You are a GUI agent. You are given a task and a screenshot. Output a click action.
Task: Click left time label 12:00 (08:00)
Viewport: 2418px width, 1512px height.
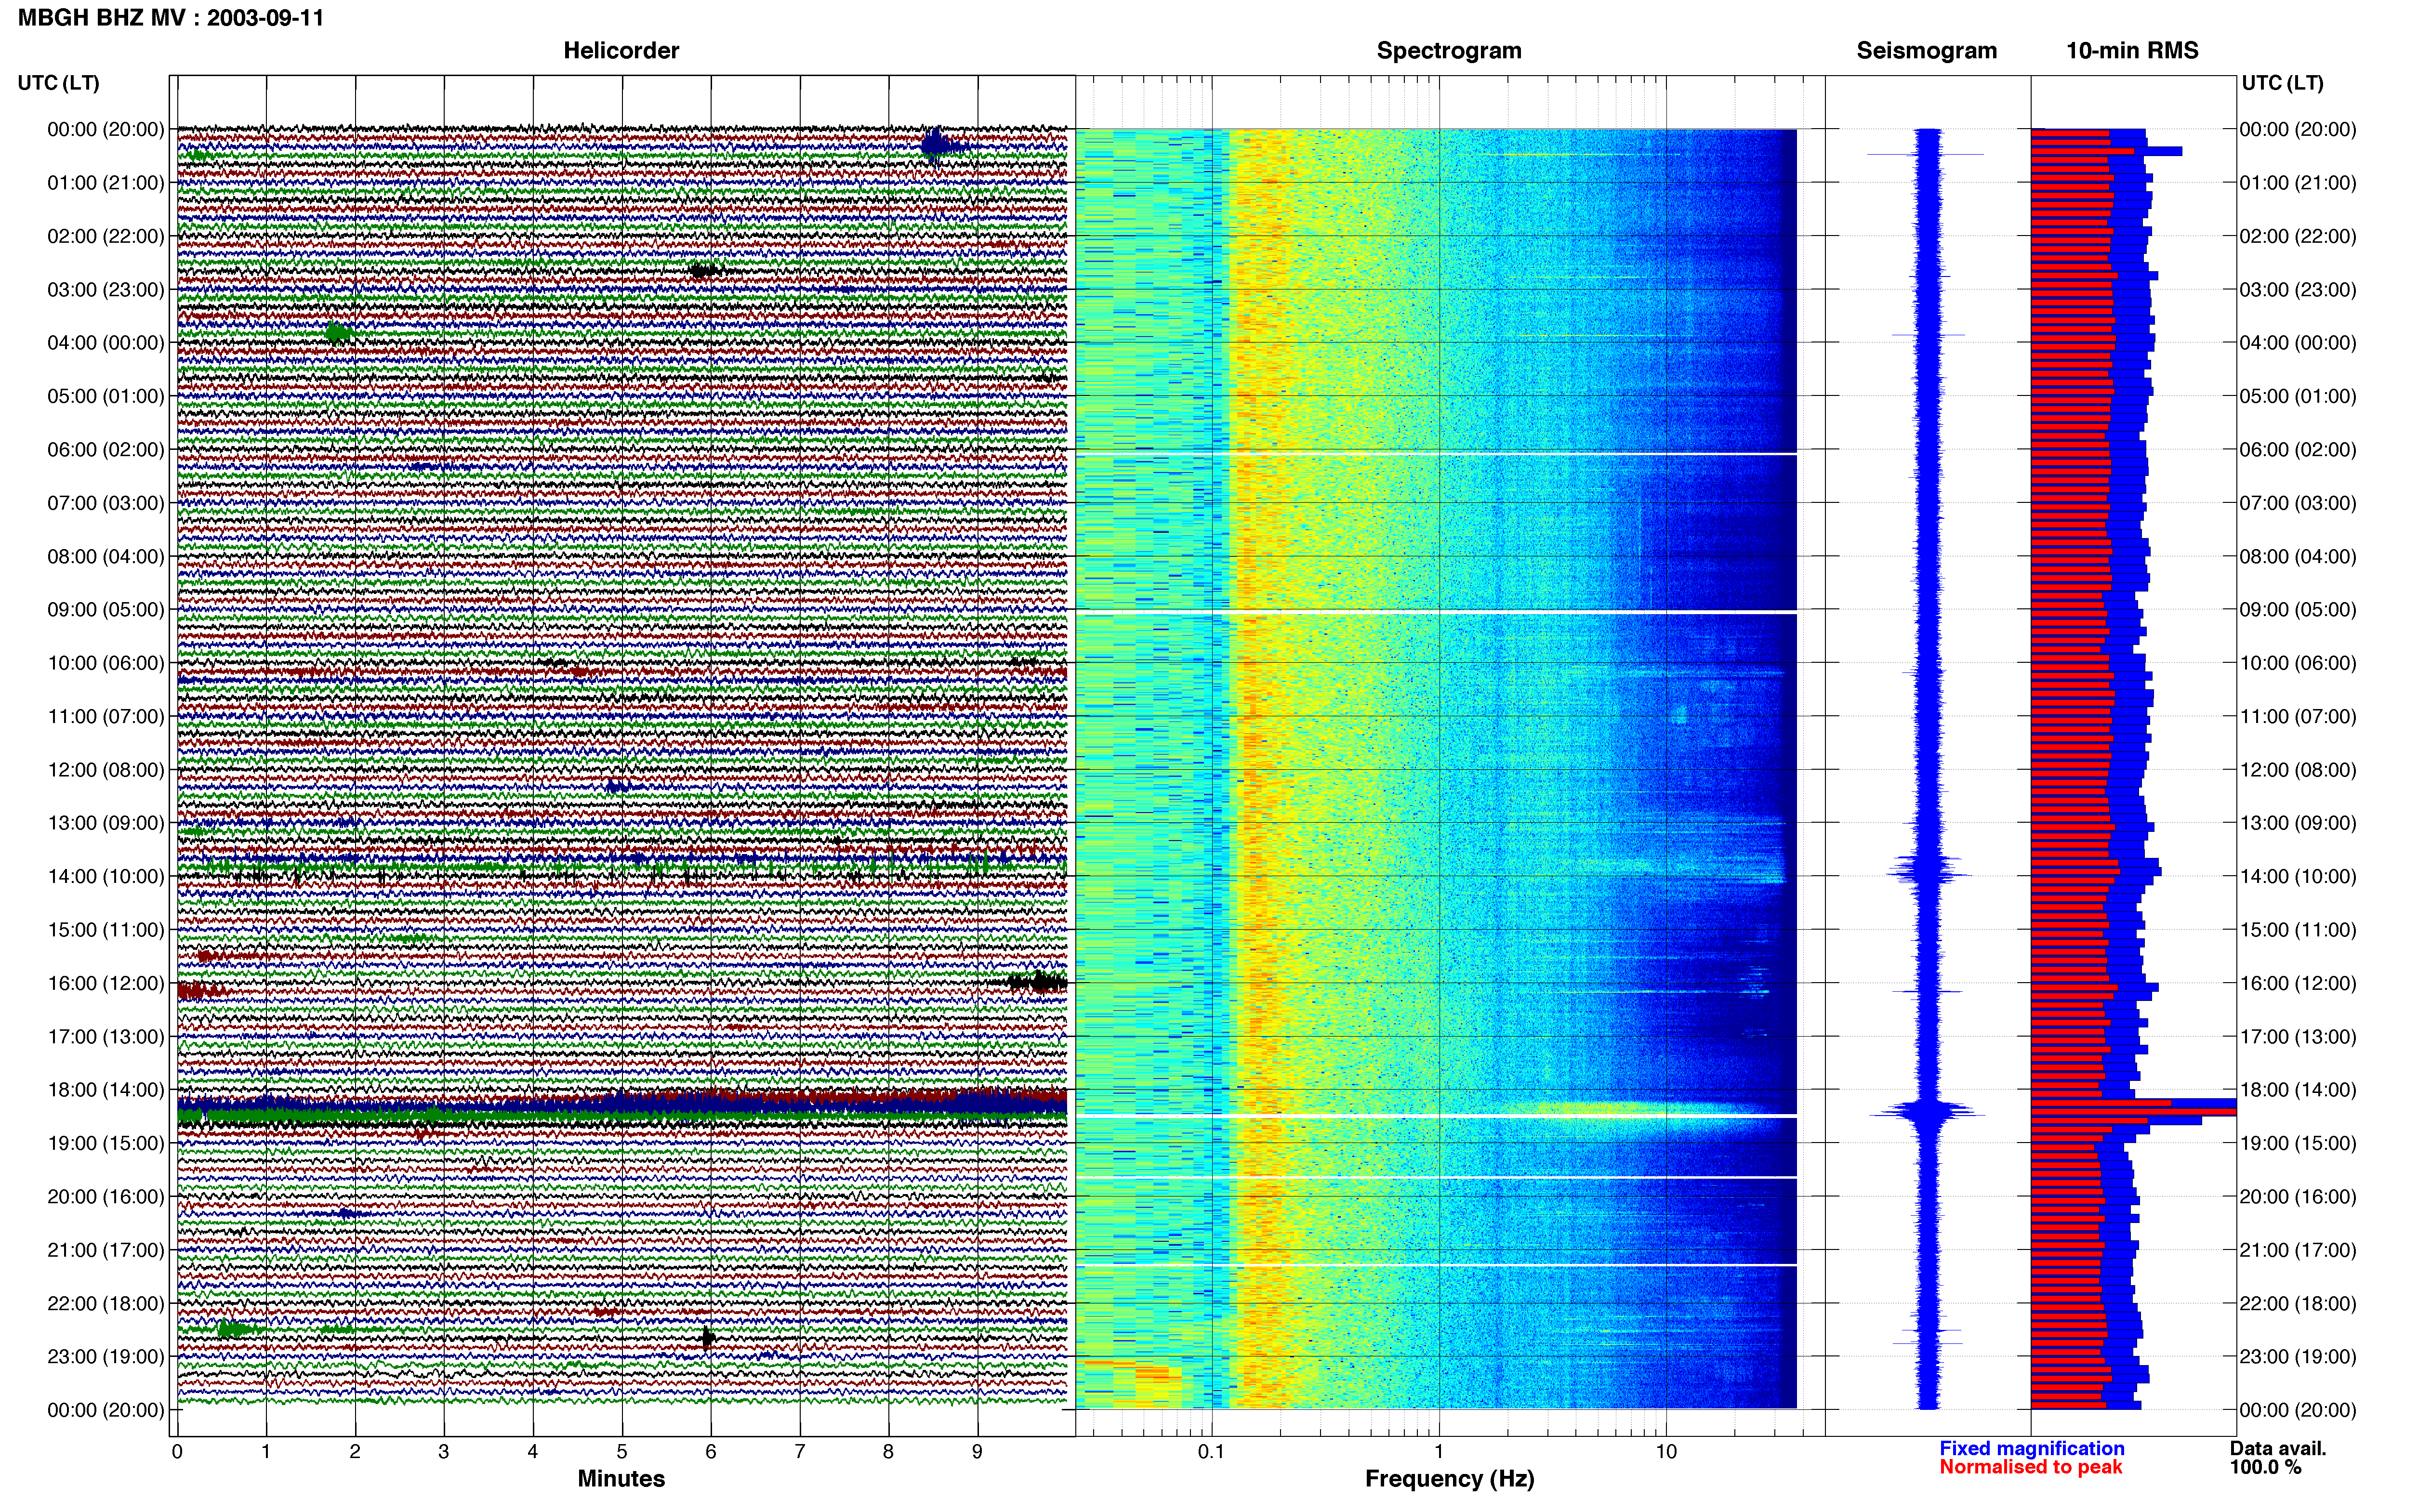pyautogui.click(x=106, y=770)
